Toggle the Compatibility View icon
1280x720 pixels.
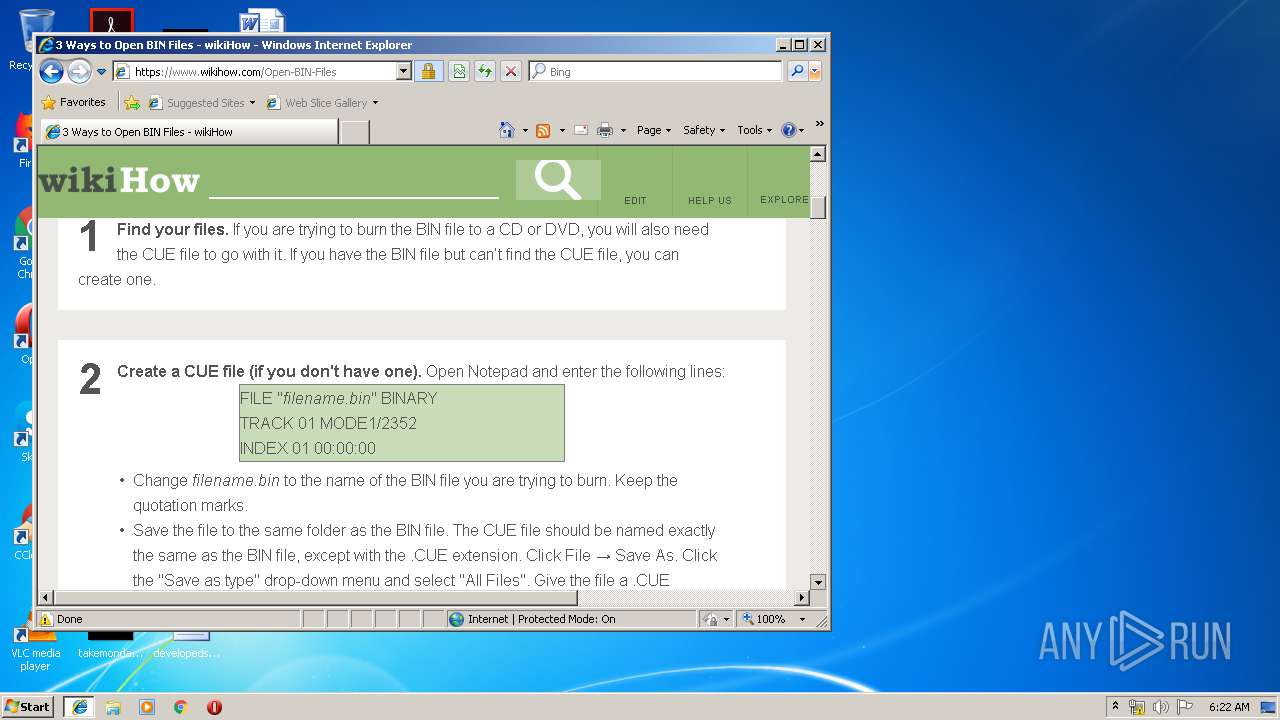(458, 71)
